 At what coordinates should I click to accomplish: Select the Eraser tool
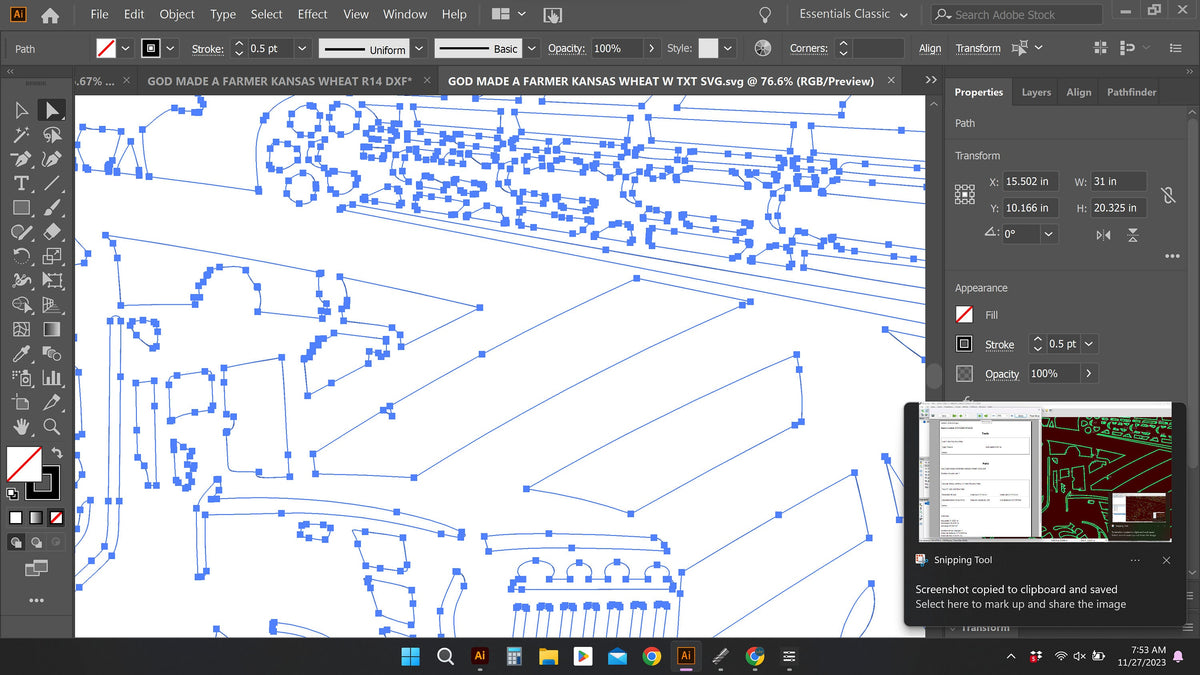pos(52,232)
